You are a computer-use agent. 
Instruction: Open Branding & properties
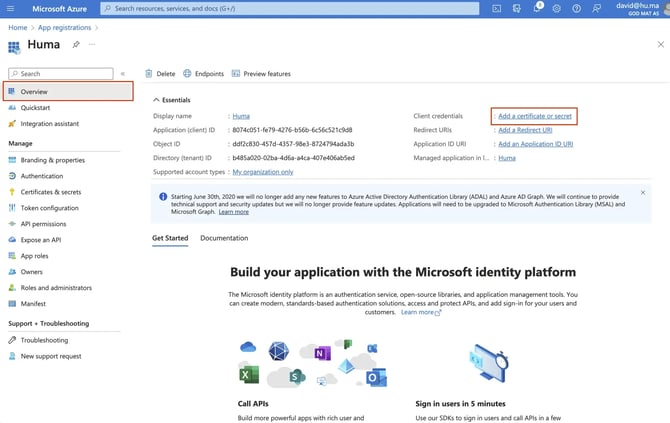click(x=52, y=160)
